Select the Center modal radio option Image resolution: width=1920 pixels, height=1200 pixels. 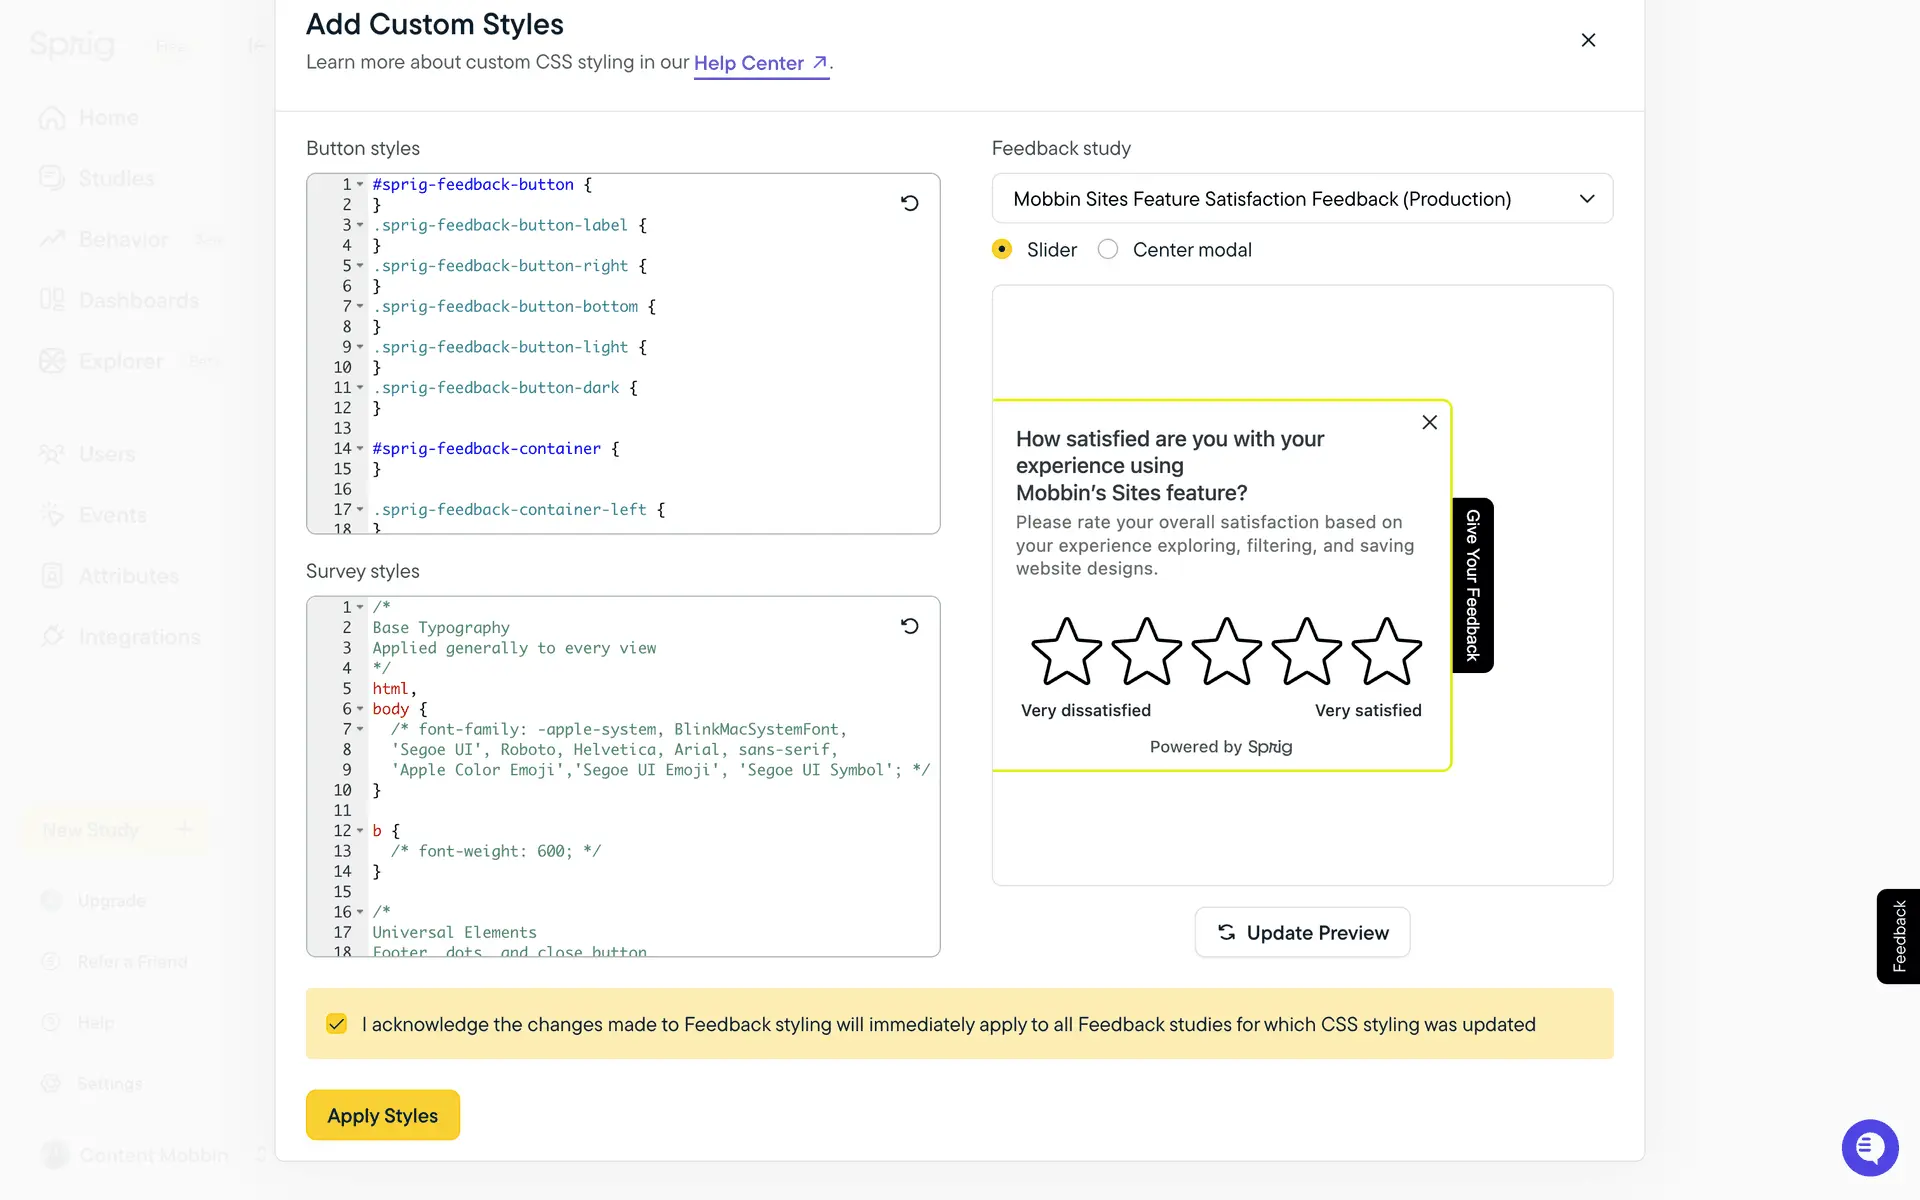[1108, 249]
